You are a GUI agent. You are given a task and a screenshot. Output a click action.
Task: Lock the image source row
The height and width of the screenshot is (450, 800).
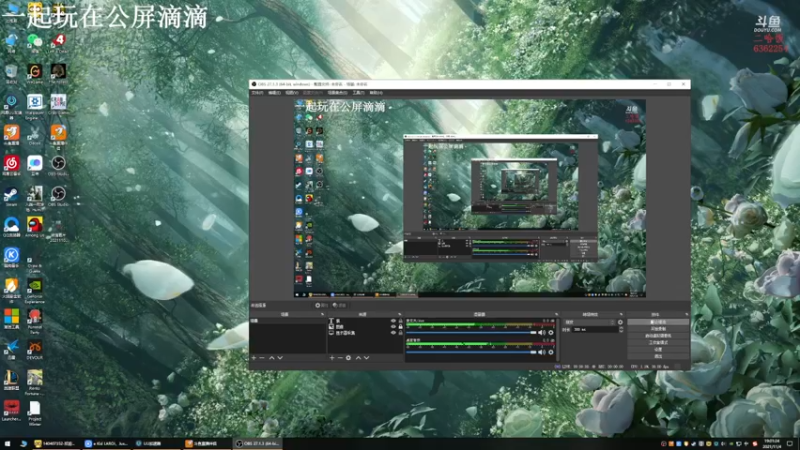tap(401, 327)
